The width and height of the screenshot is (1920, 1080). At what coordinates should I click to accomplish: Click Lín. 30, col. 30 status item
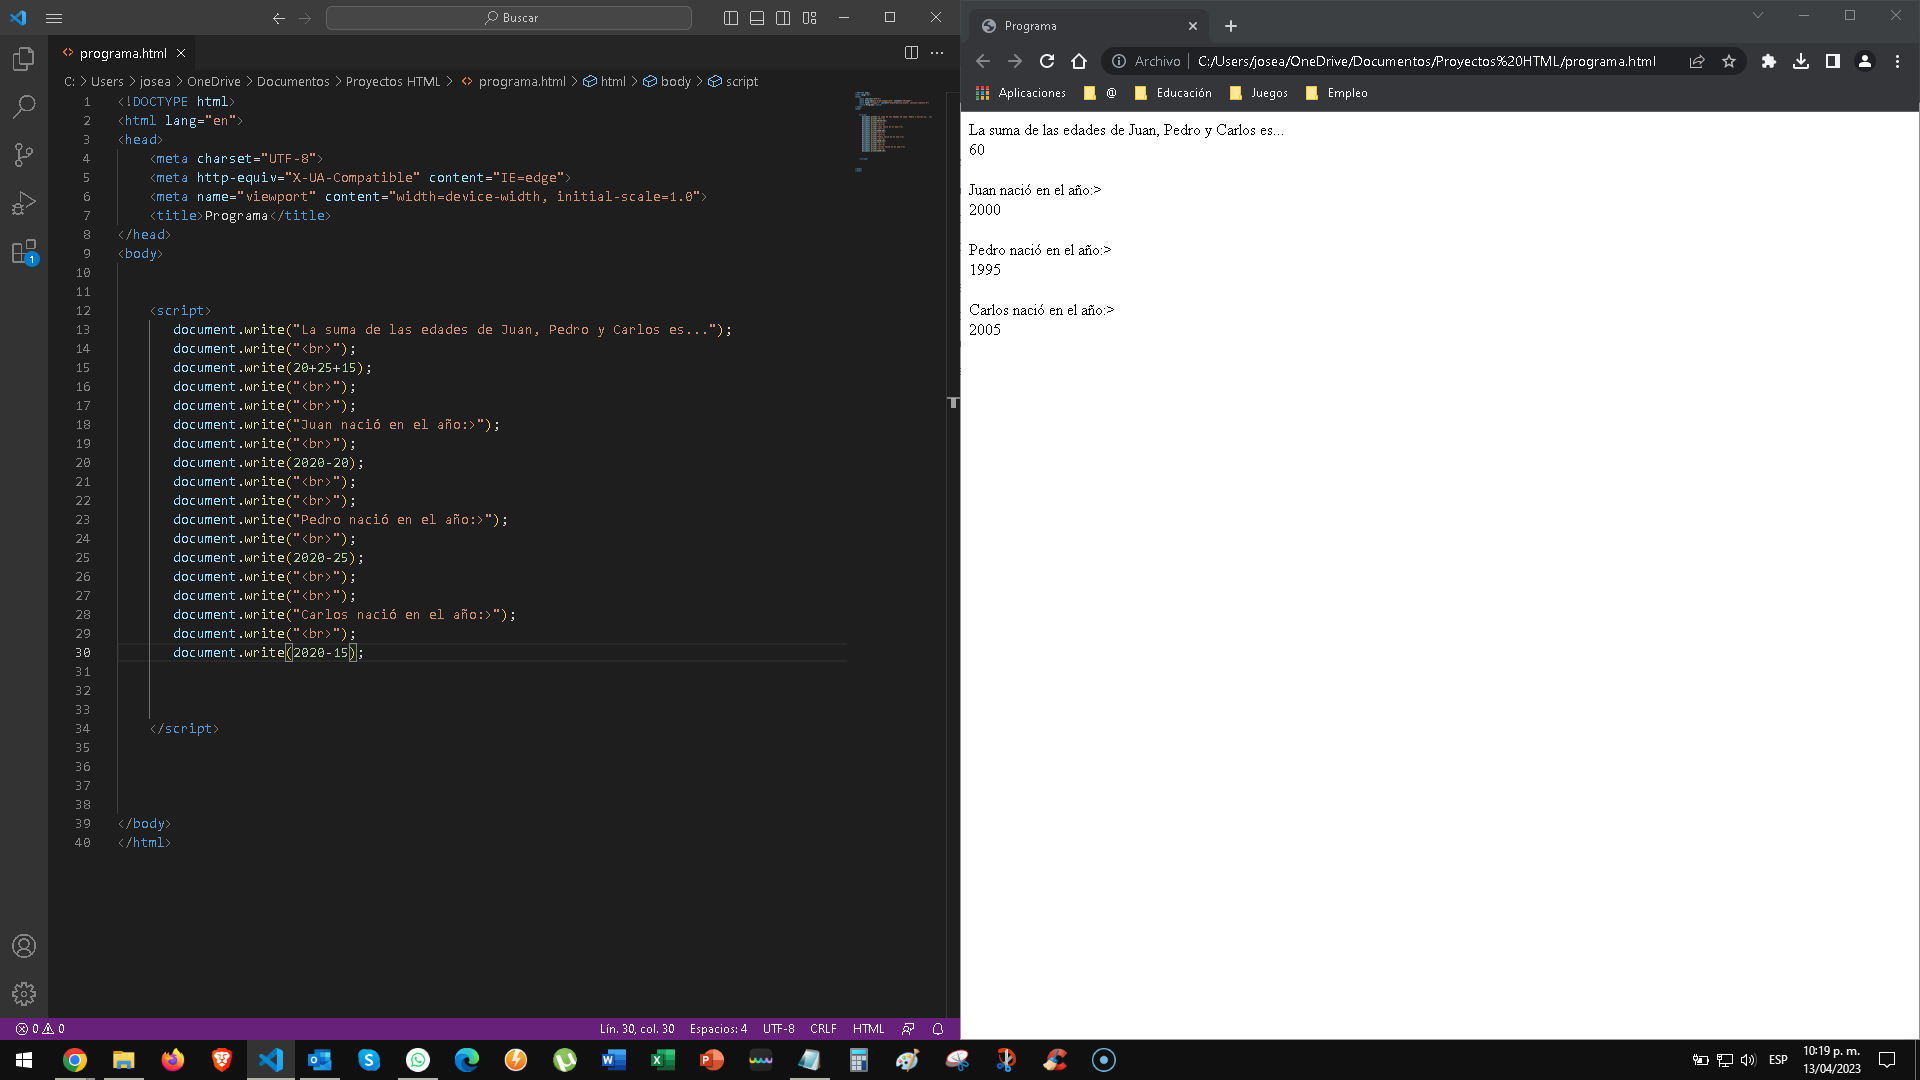(637, 1029)
